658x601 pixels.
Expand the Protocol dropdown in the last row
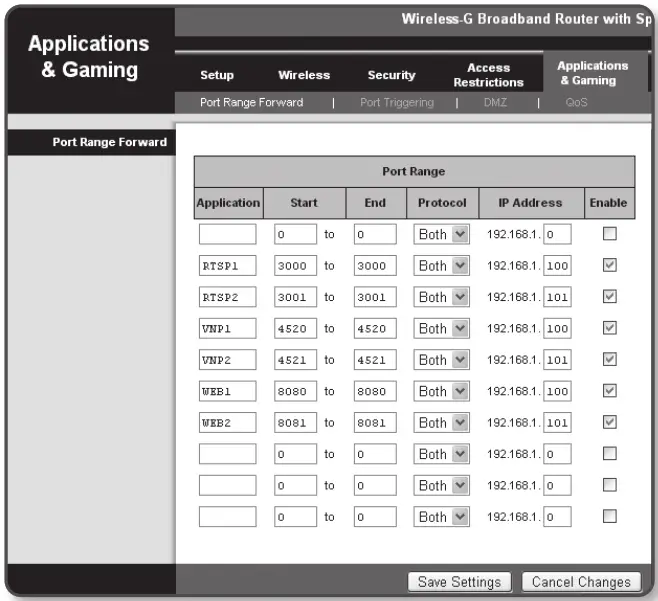[x=441, y=517]
